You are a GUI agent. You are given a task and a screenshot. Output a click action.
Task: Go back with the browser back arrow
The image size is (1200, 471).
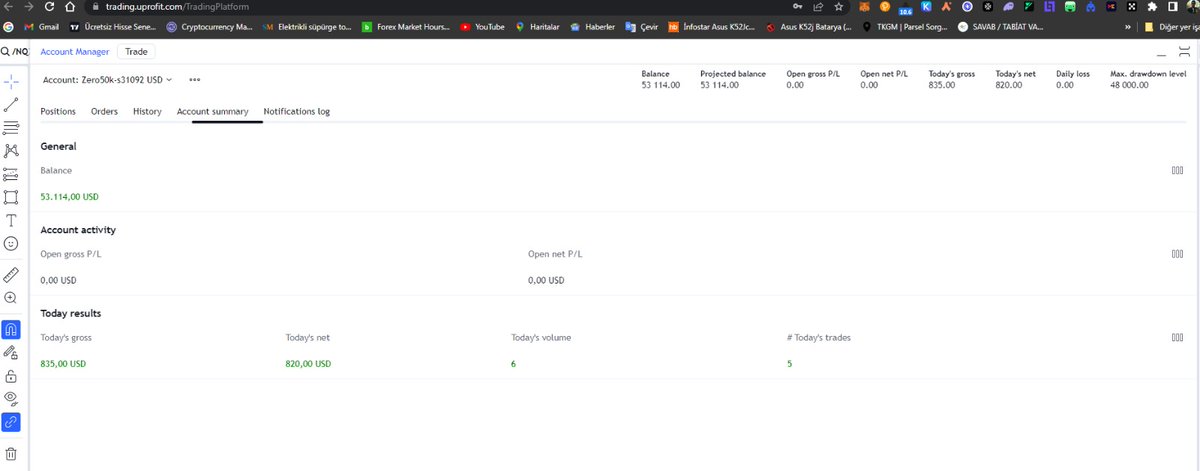(x=9, y=7)
